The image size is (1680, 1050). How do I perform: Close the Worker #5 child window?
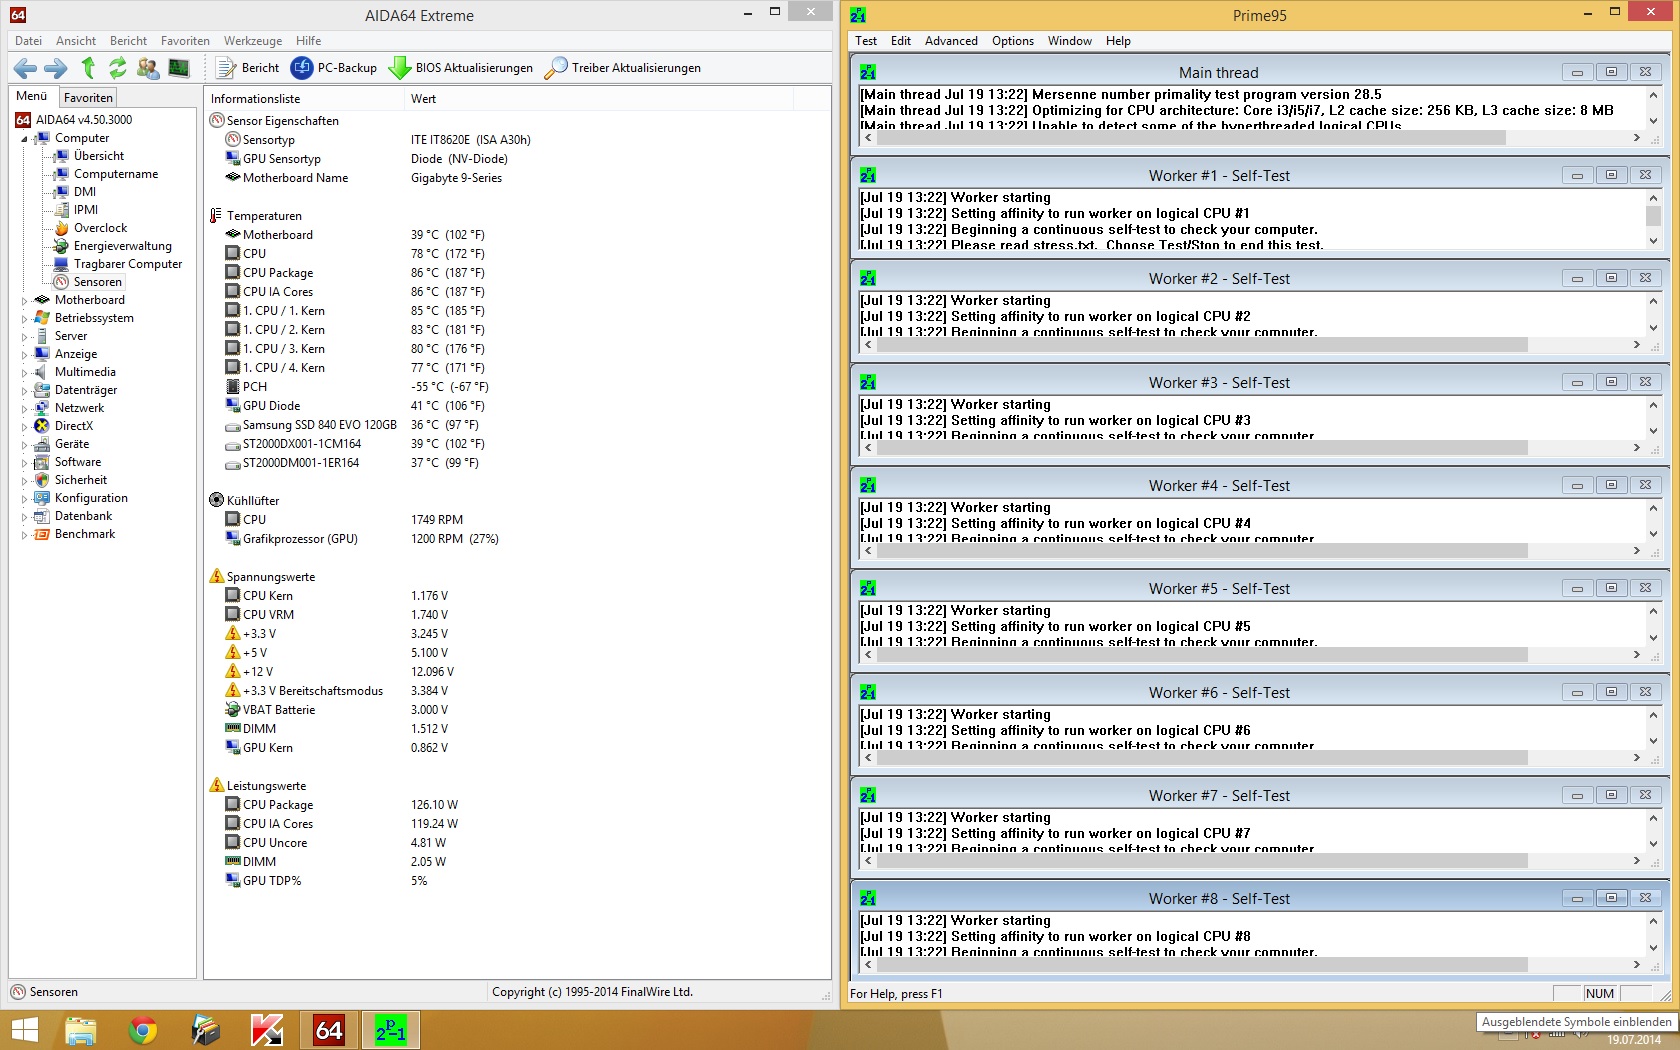(1645, 588)
